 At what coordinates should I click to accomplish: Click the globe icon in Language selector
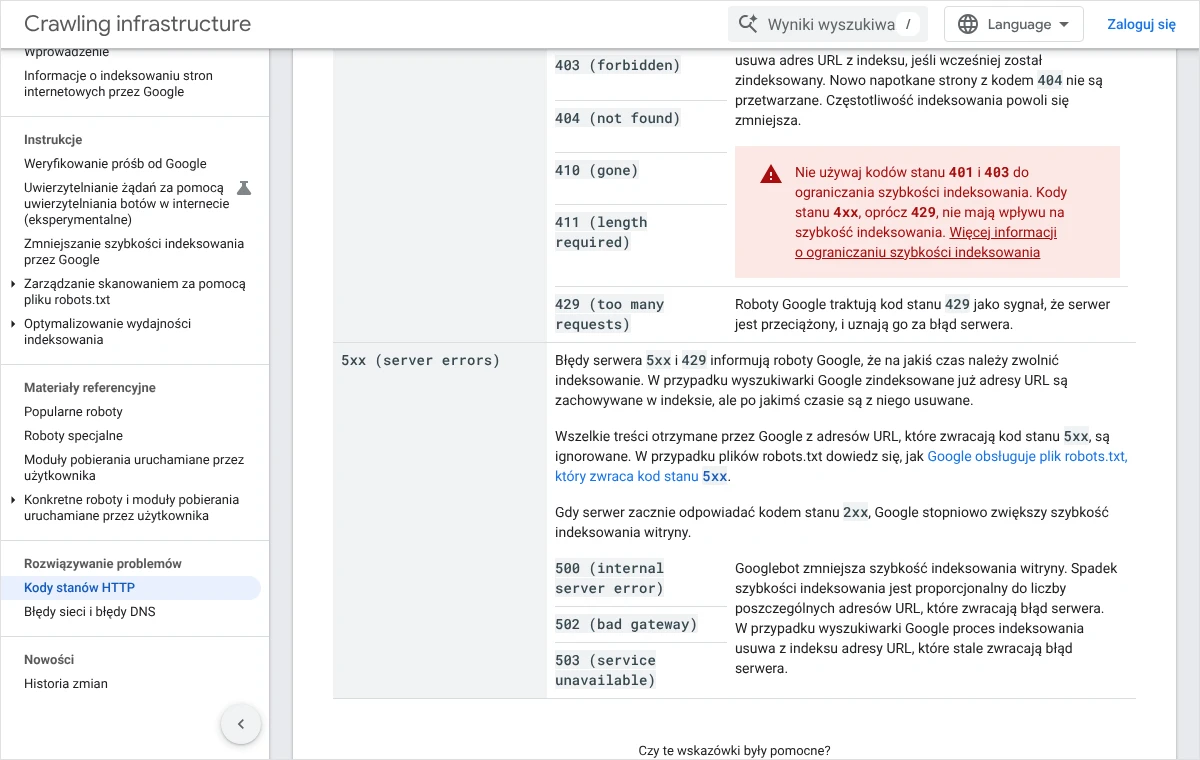968,24
